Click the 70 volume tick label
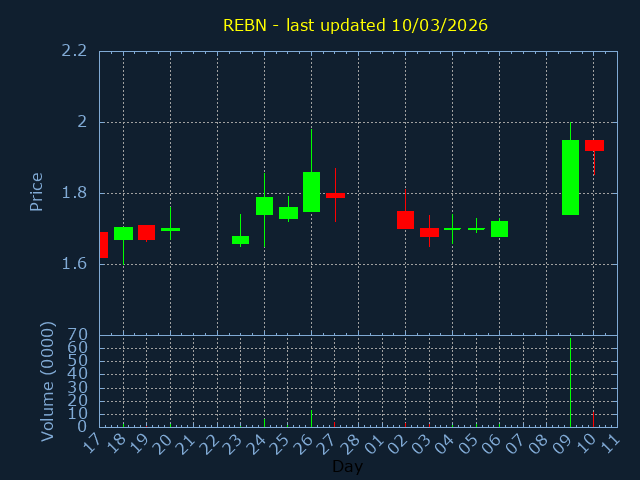This screenshot has width=640, height=480. click(x=77, y=335)
